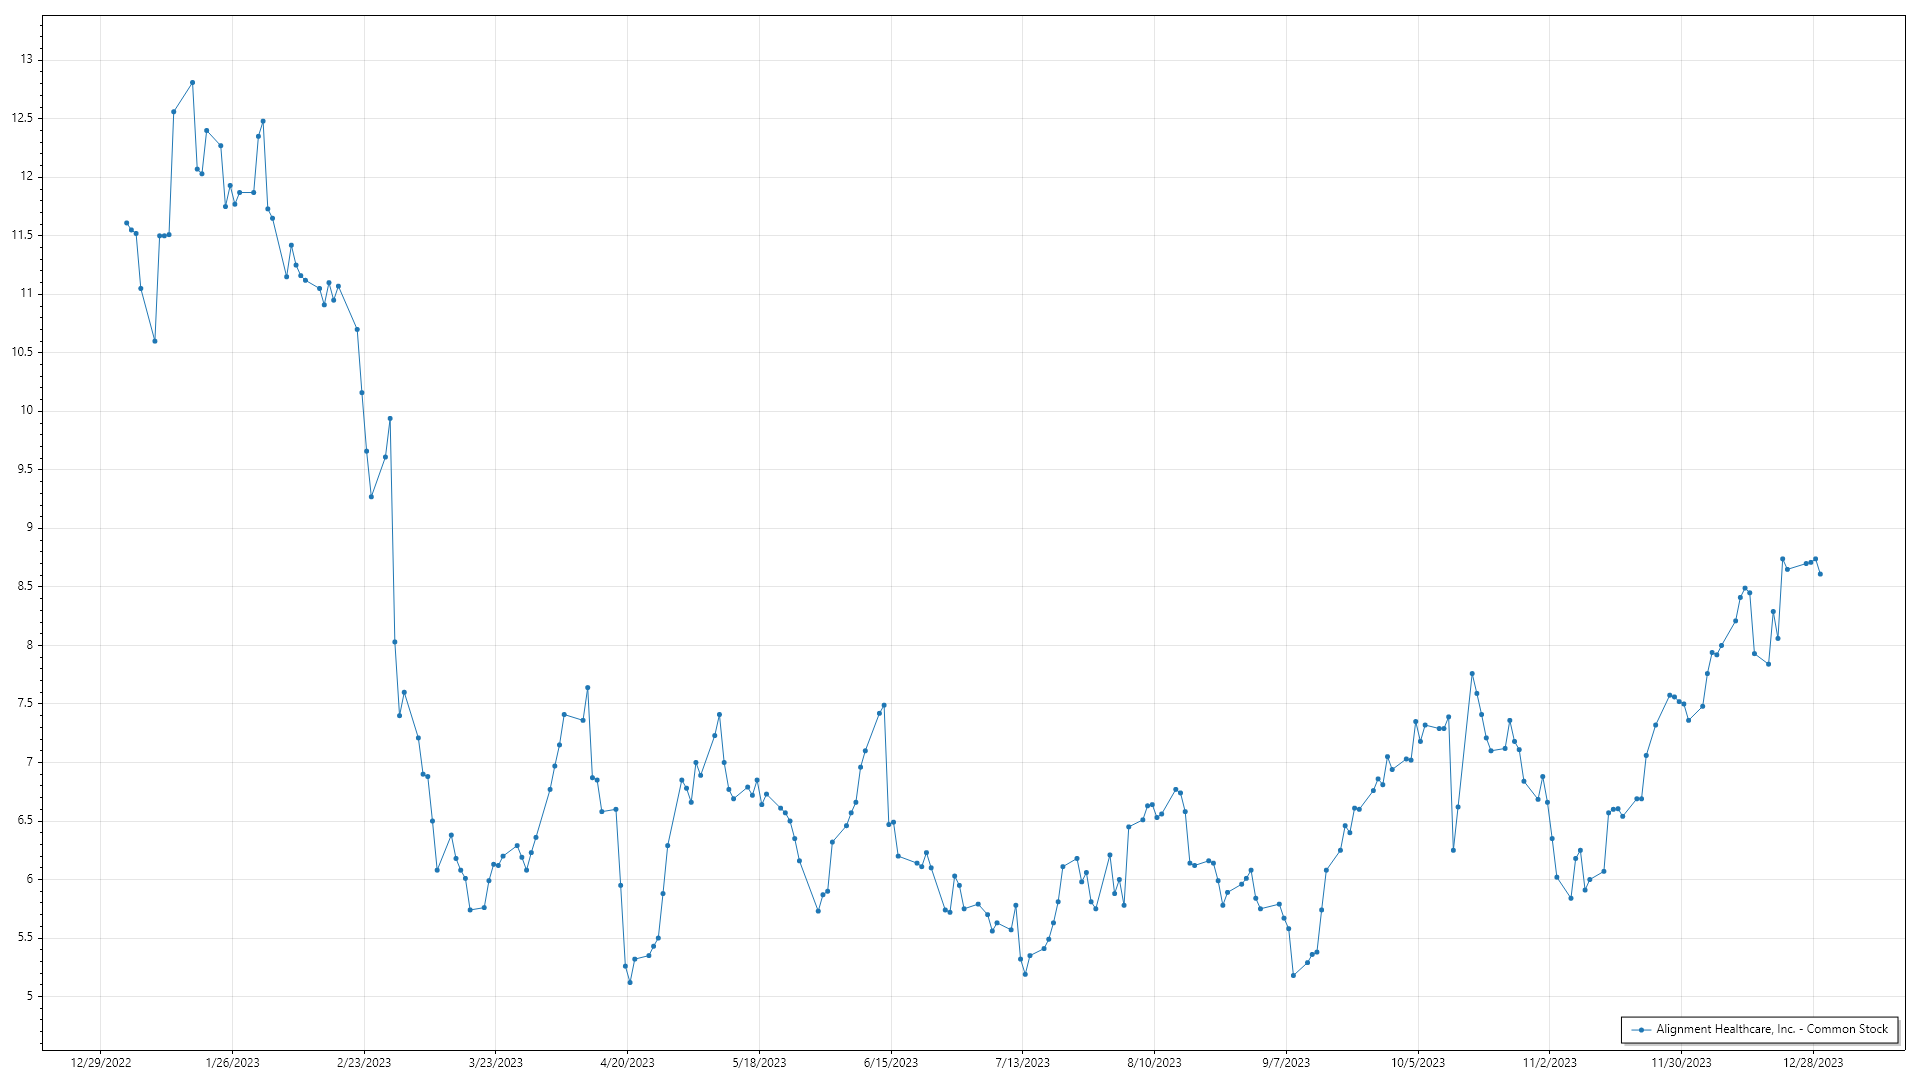
Task: Click the 5 y-axis value label
Action: pos(29,996)
